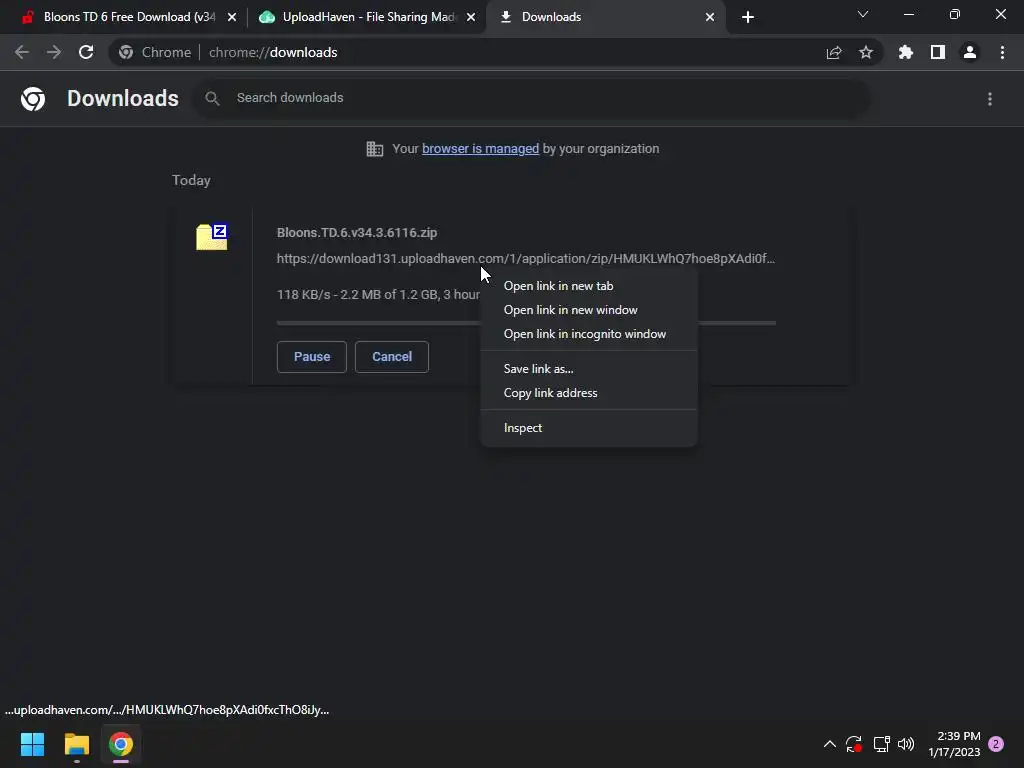Click the sync update tray icon
The image size is (1024, 768).
[854, 744]
